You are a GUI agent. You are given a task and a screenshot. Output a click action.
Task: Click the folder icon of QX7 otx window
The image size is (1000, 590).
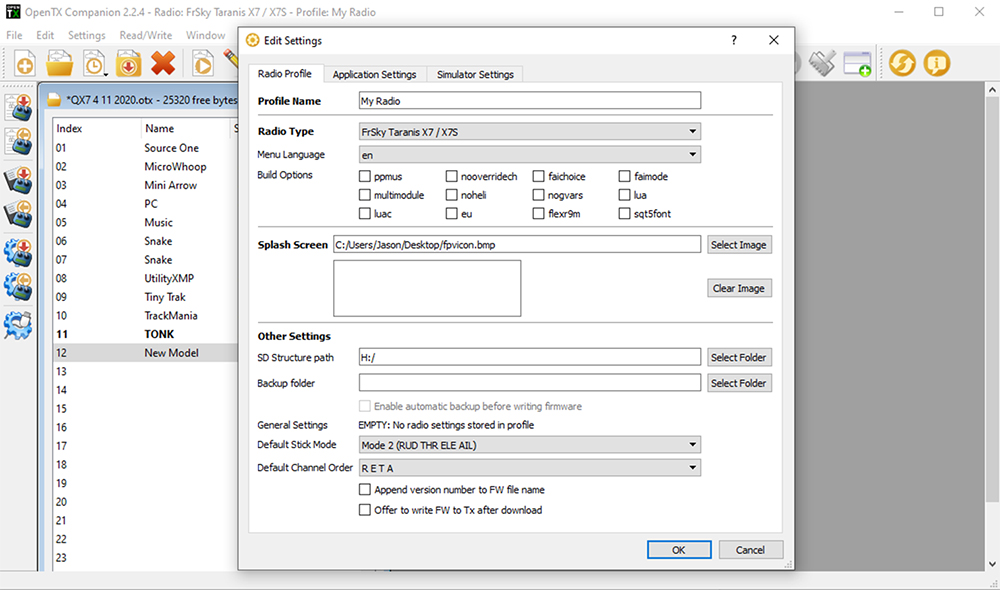[x=54, y=100]
